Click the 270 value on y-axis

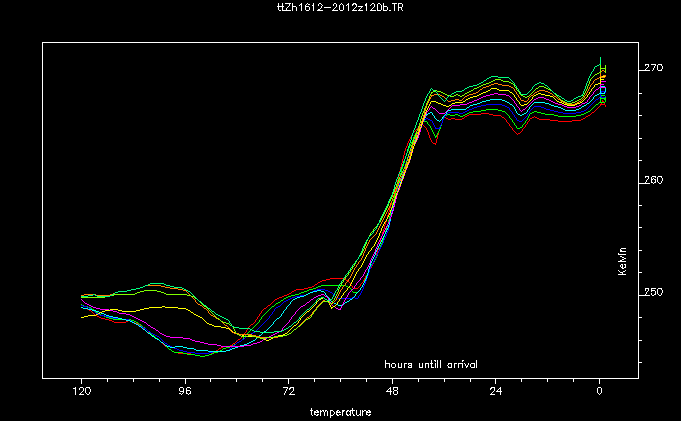click(x=653, y=68)
